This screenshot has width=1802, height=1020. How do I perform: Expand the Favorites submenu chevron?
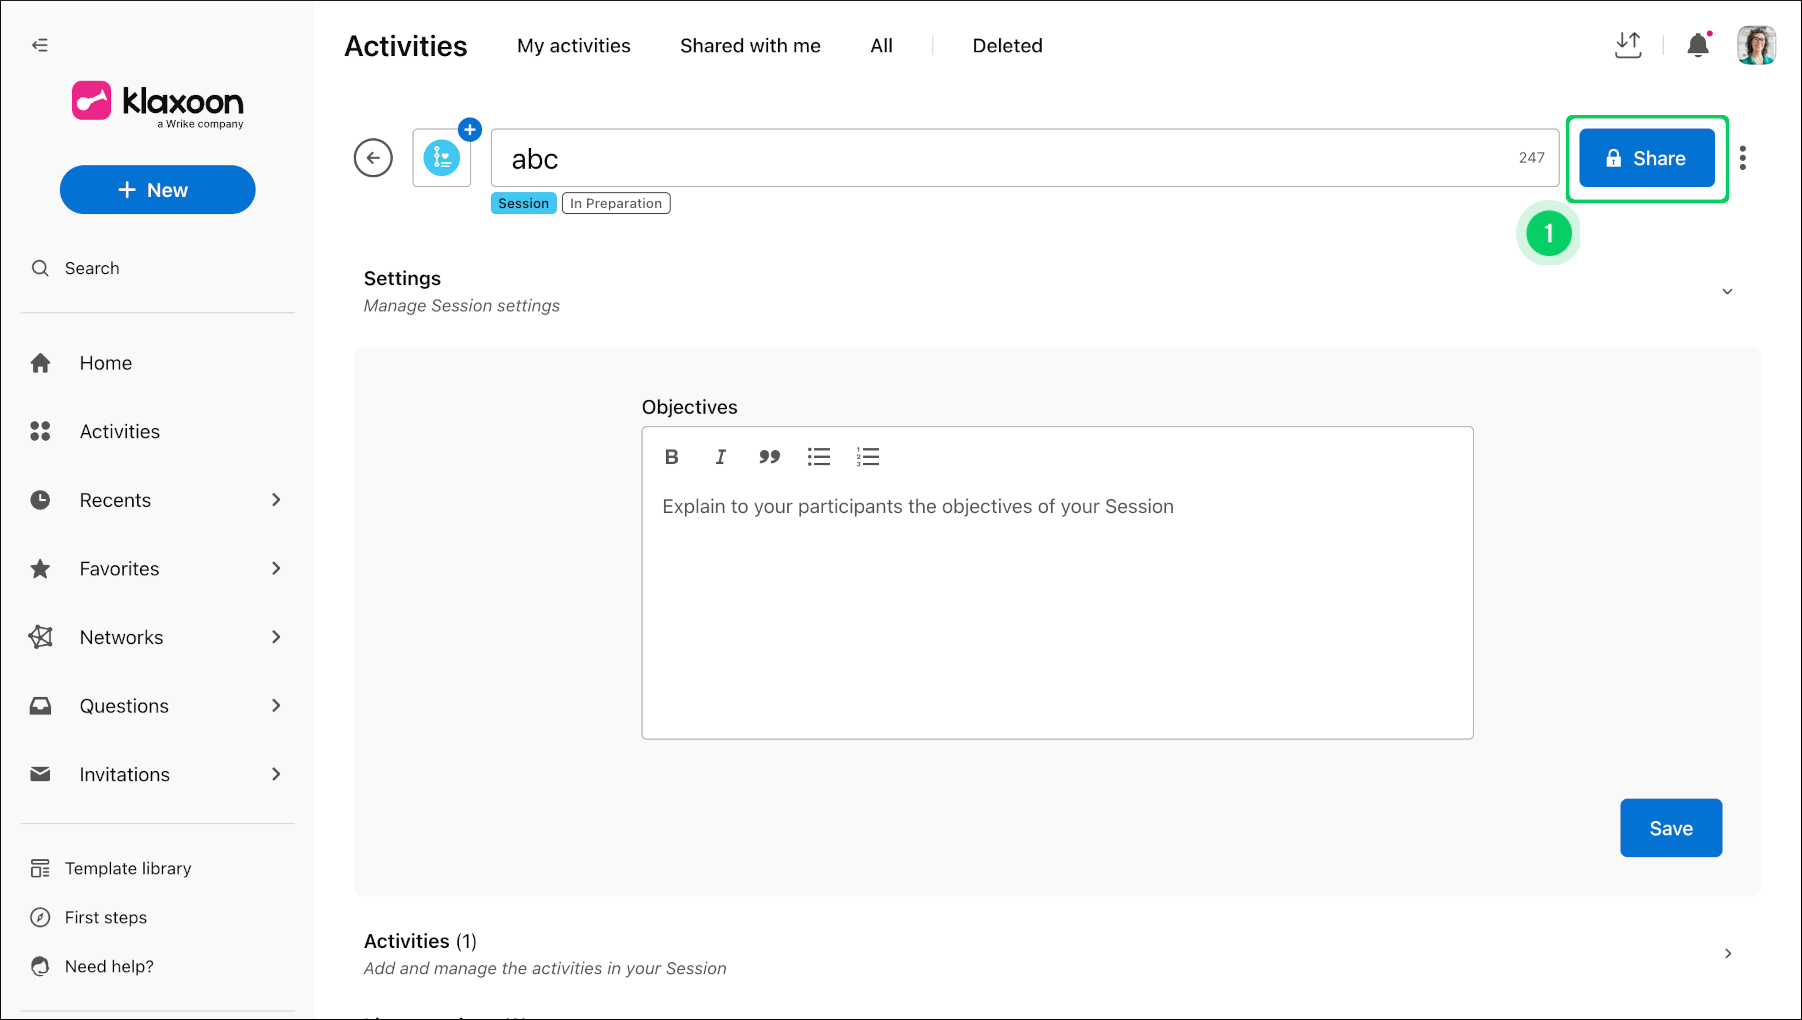click(276, 569)
